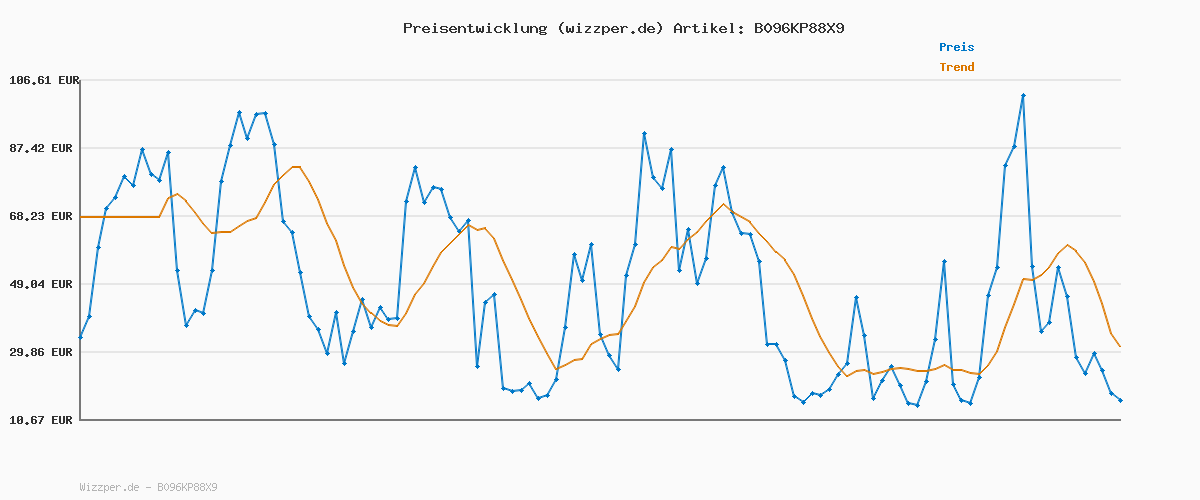Screen dimensions: 1200x500
Task: Click the 49.04 EUR axis label
Action: [x=44, y=284]
